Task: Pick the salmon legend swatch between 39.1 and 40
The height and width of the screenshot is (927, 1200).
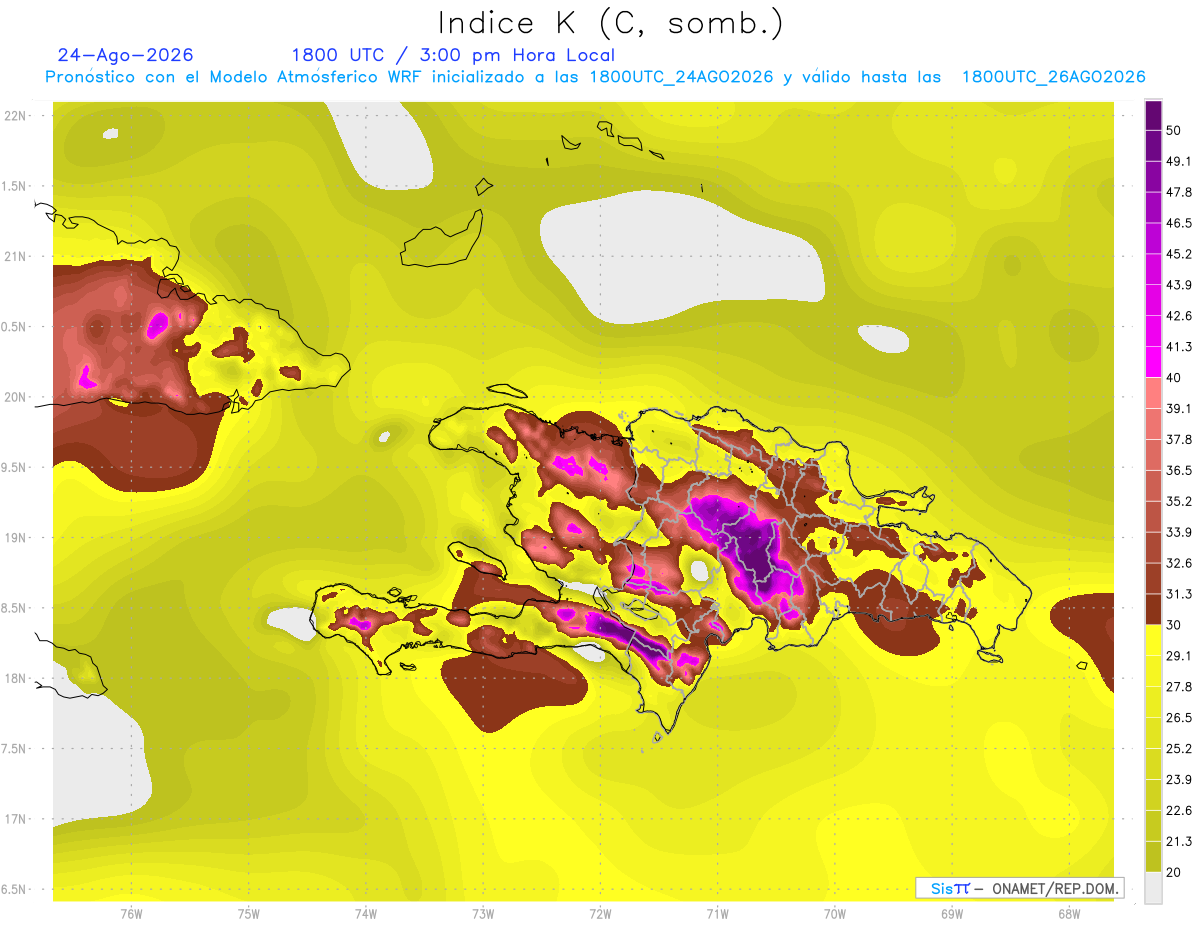Action: (1153, 393)
